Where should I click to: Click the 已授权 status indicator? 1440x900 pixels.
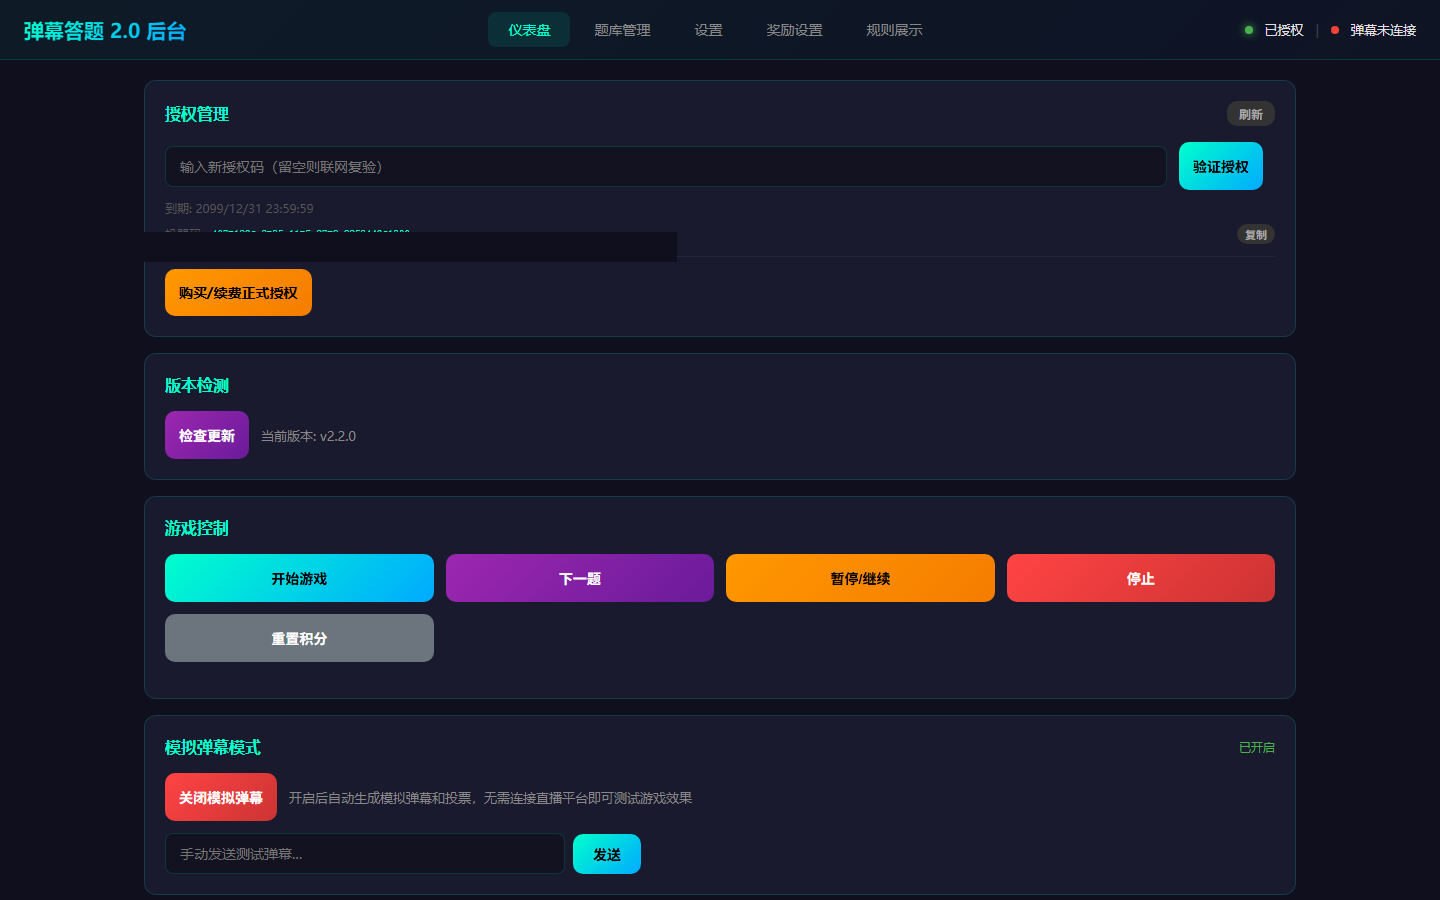coord(1274,30)
